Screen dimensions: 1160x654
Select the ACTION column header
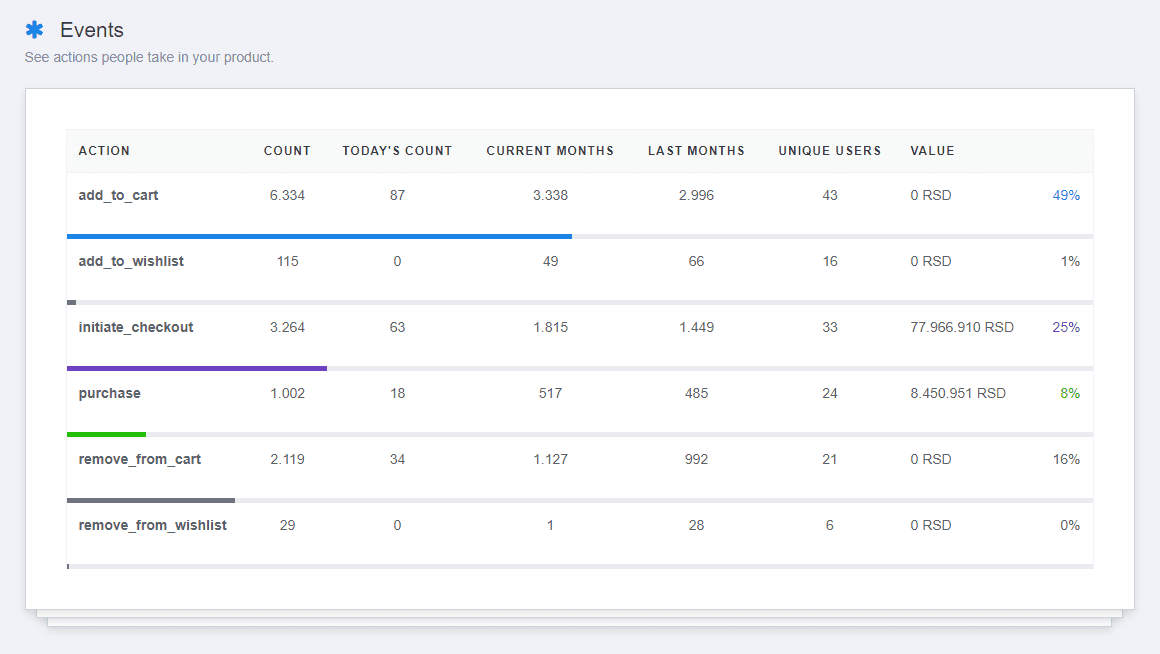pos(104,151)
